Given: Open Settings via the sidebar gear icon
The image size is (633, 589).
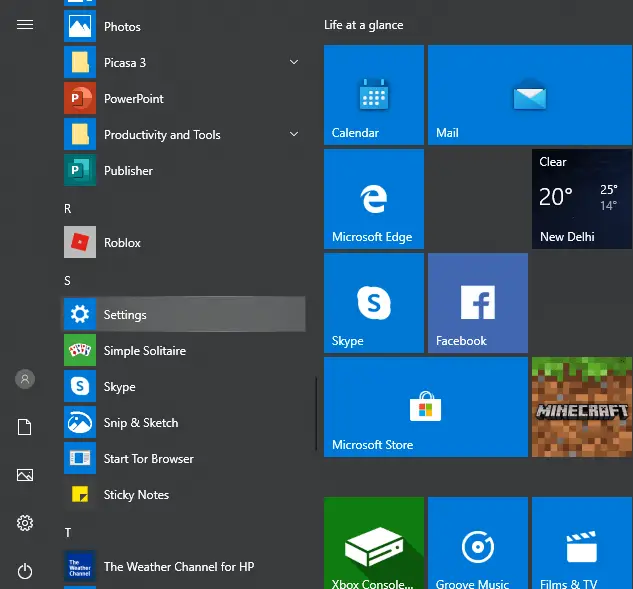Looking at the screenshot, I should tap(25, 523).
